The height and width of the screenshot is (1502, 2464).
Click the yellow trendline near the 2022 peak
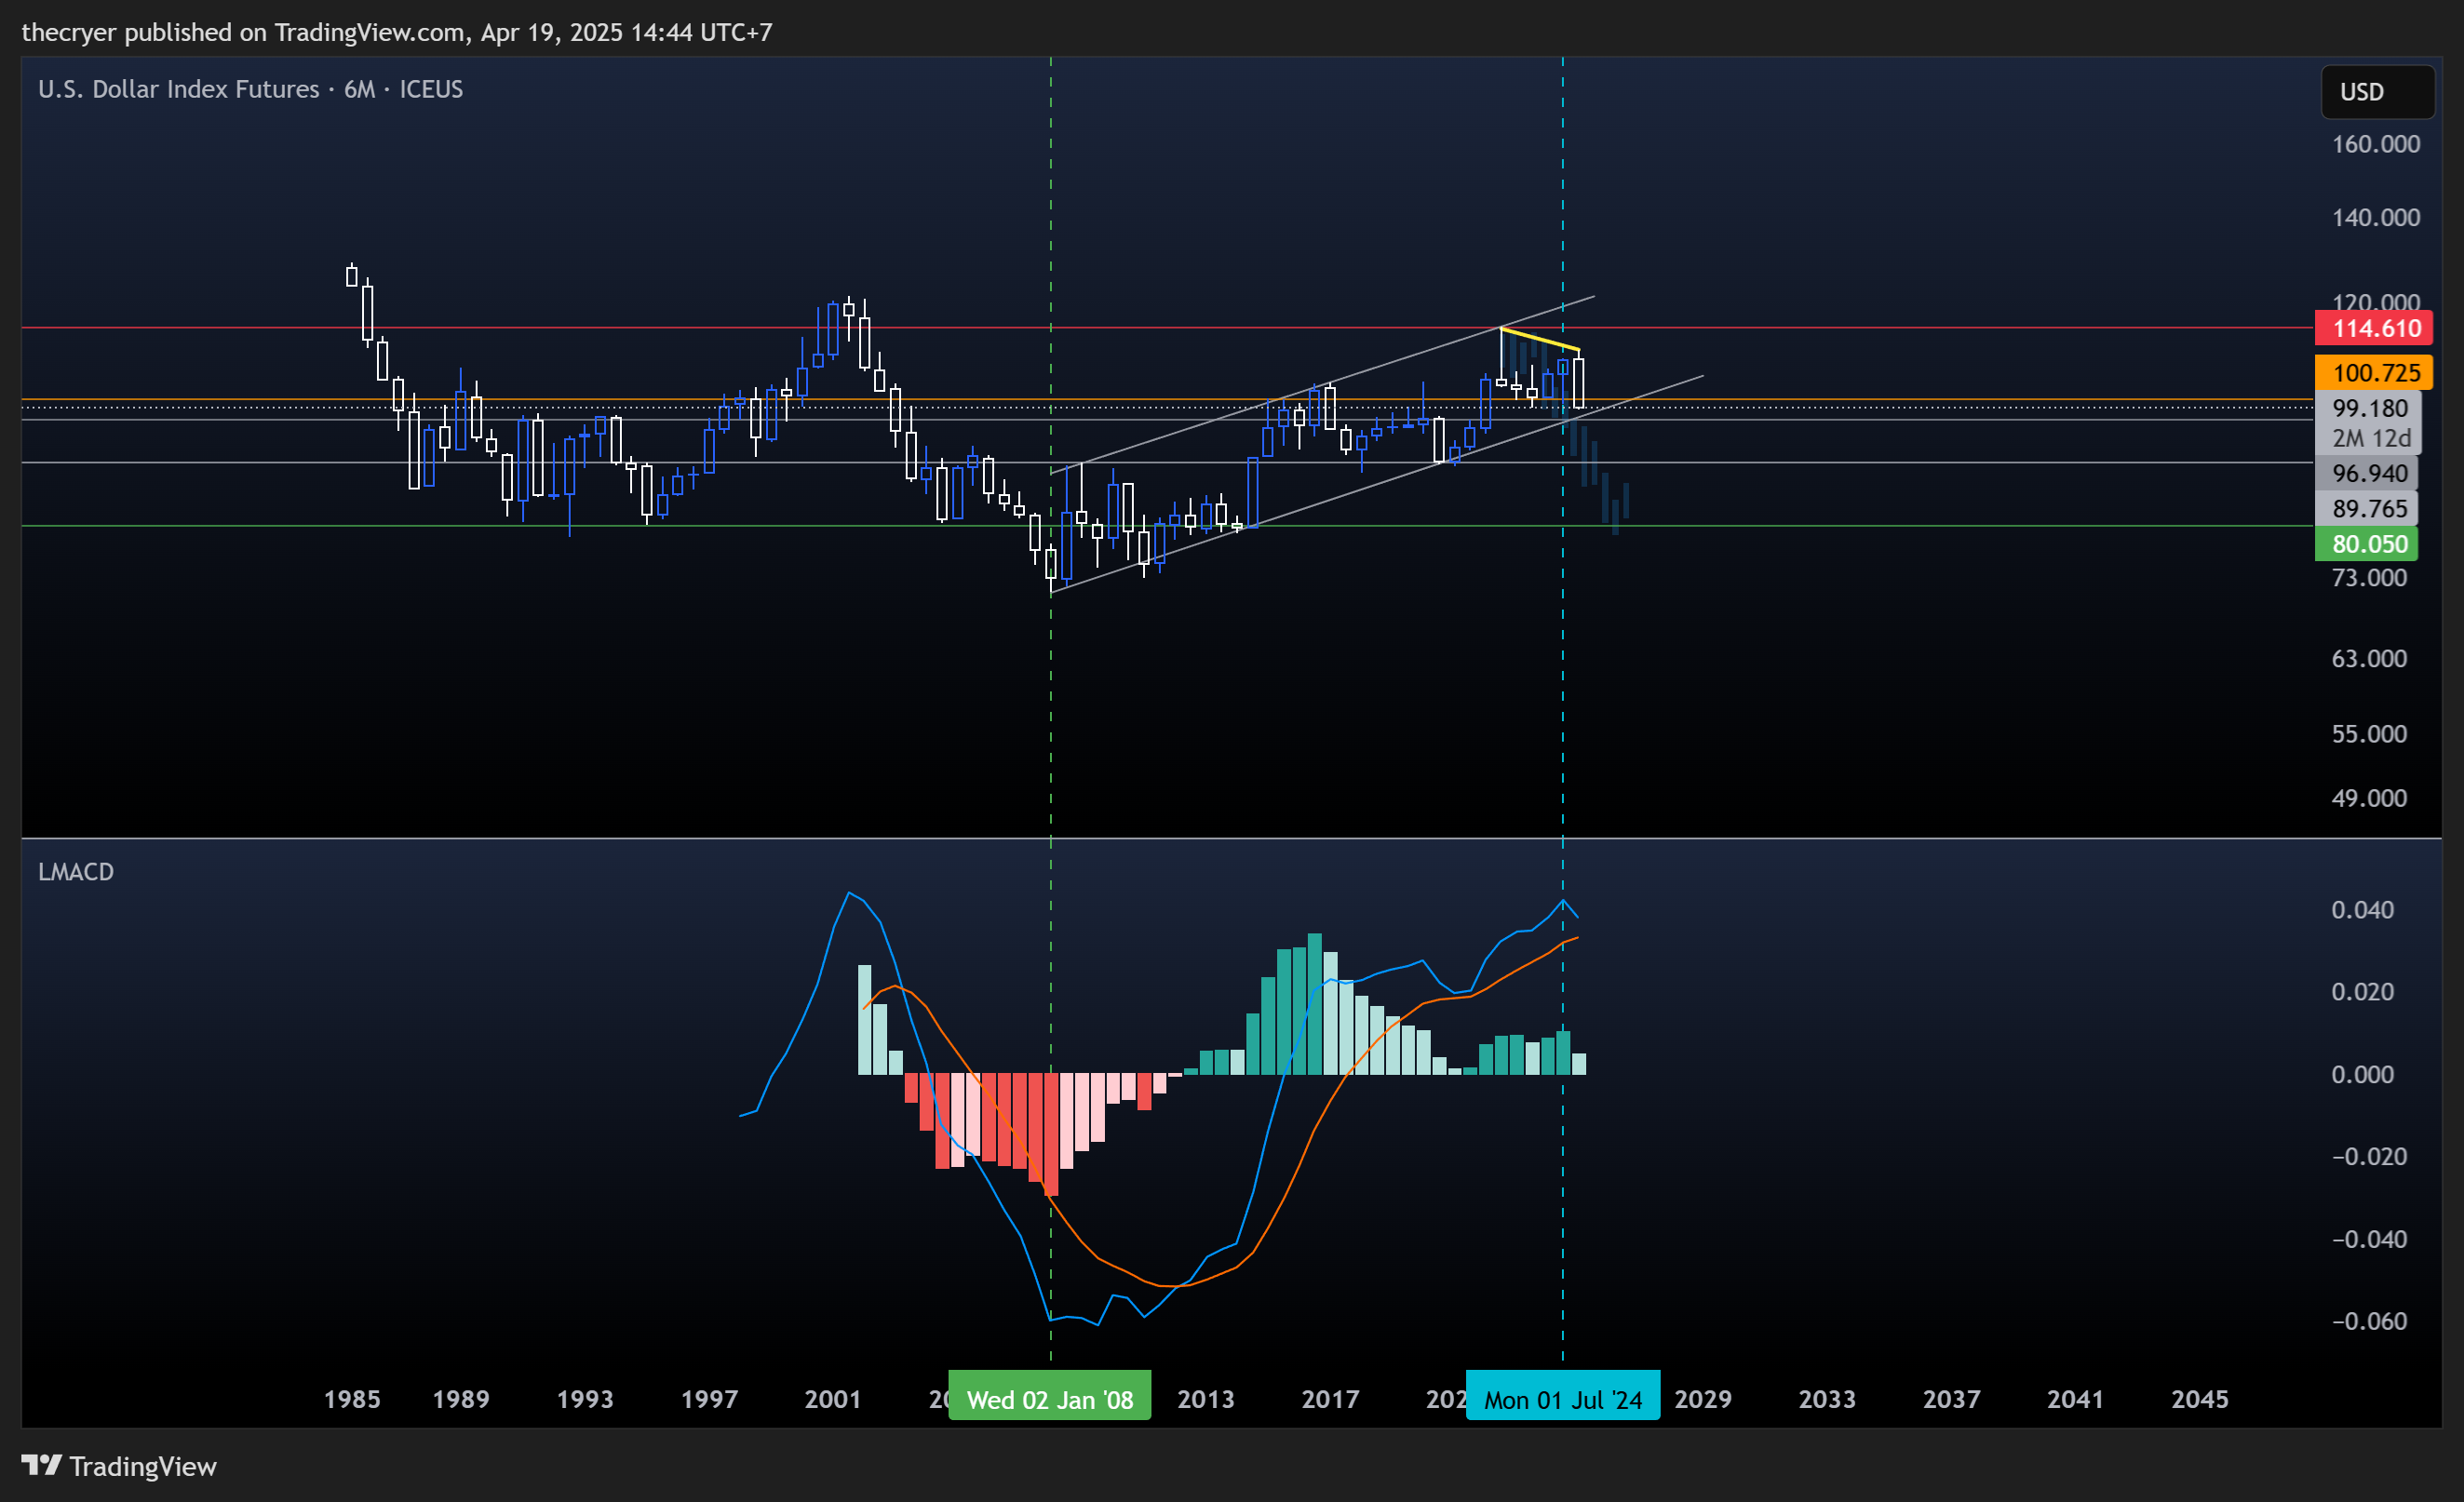pyautogui.click(x=1540, y=339)
